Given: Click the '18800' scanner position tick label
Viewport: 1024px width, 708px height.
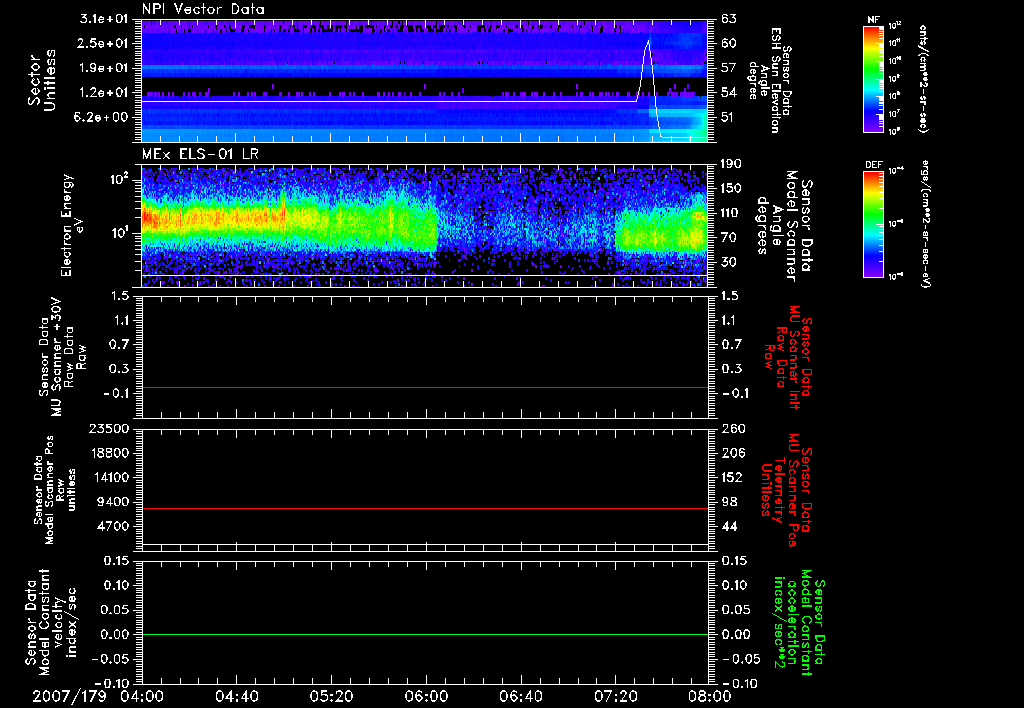Looking at the screenshot, I should pos(110,453).
